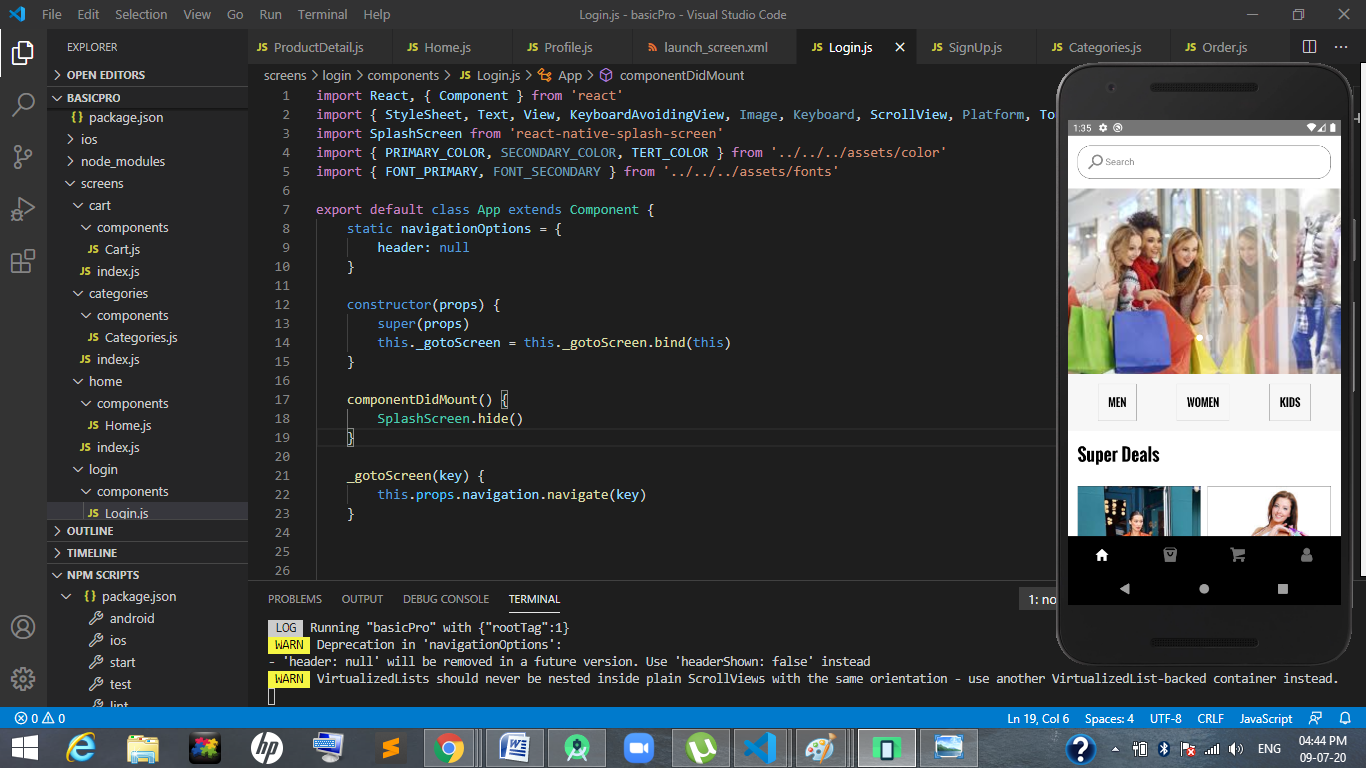The width and height of the screenshot is (1366, 768).
Task: Open the Terminal menu
Action: coord(322,15)
